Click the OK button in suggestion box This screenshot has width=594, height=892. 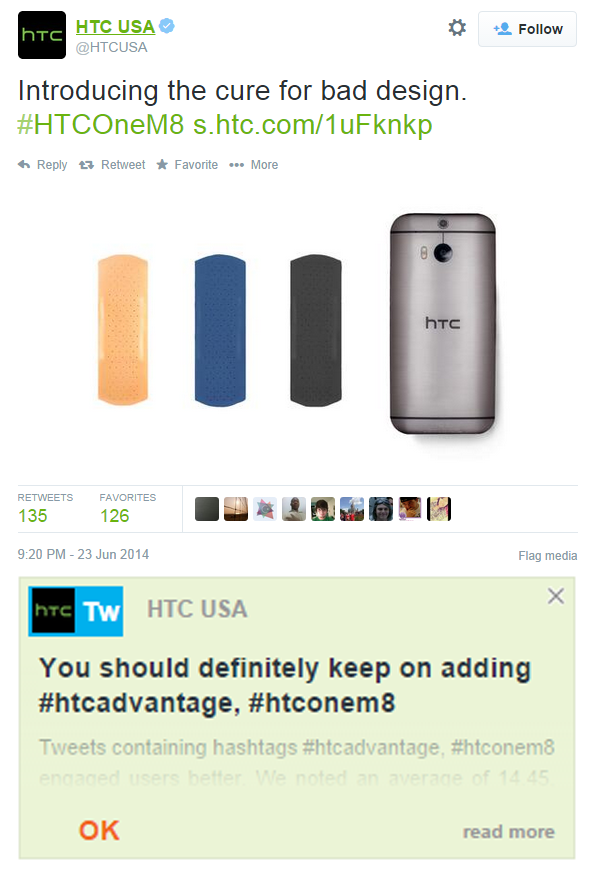pos(99,831)
